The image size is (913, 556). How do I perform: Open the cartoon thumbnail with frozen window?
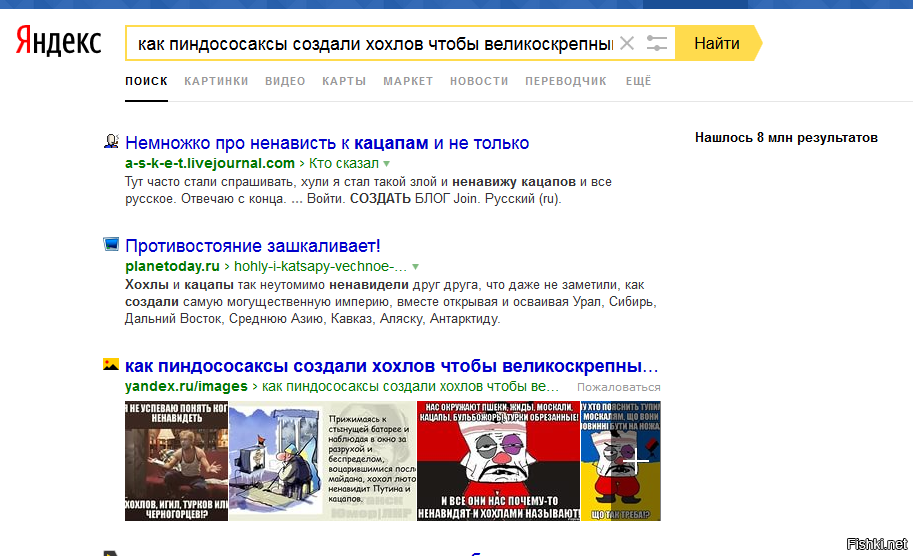[x=323, y=461]
